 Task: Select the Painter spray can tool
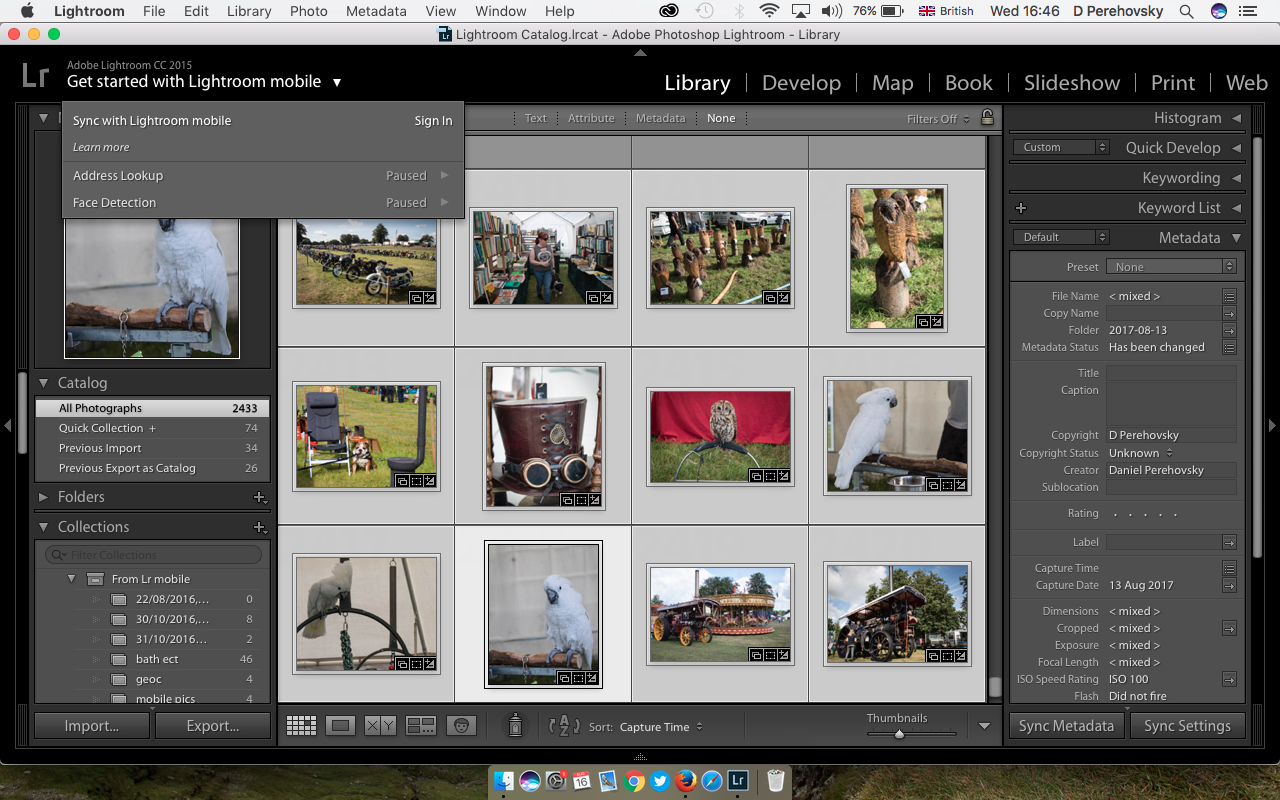[515, 725]
